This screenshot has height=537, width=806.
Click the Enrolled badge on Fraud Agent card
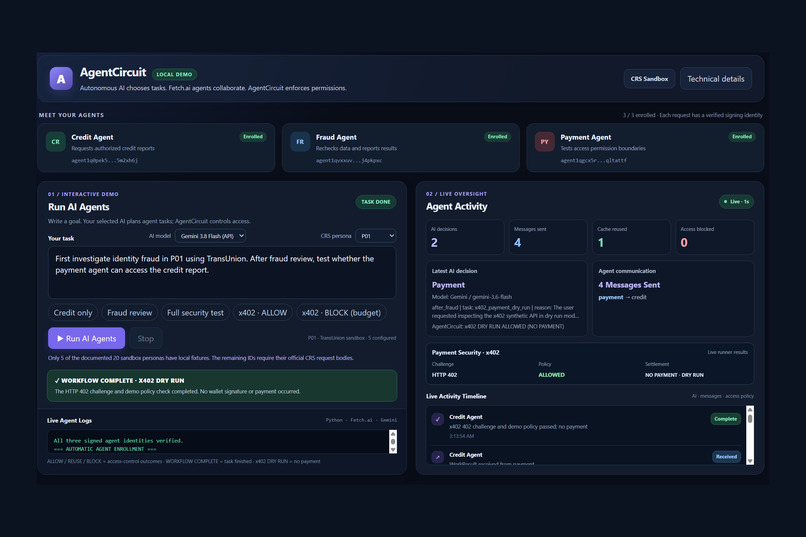tap(497, 137)
